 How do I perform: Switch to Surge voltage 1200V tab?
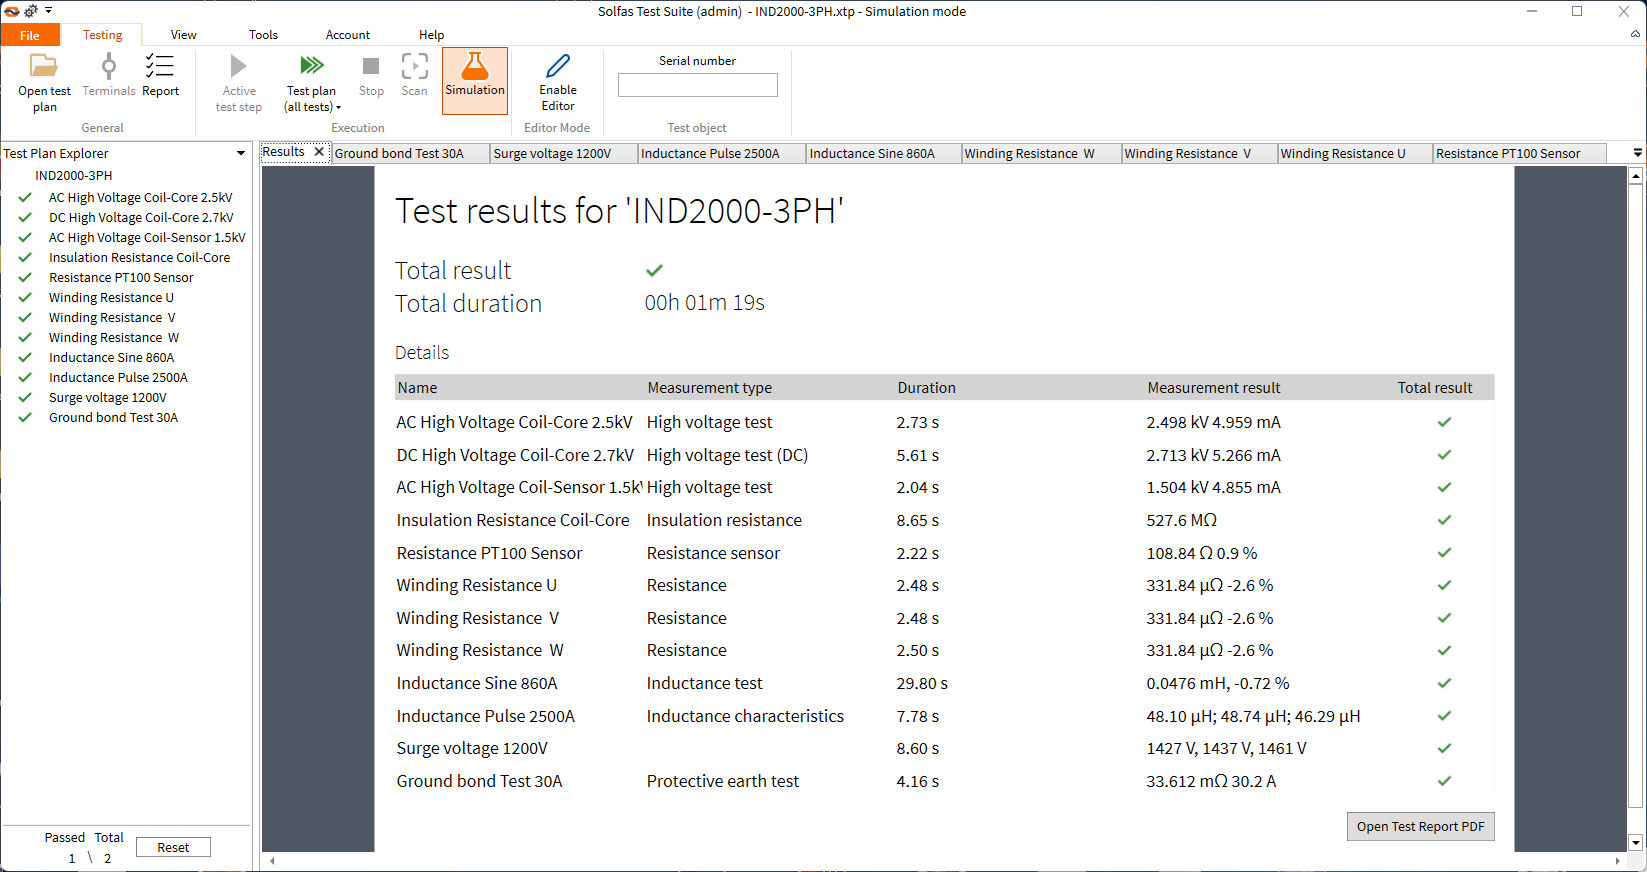[563, 153]
